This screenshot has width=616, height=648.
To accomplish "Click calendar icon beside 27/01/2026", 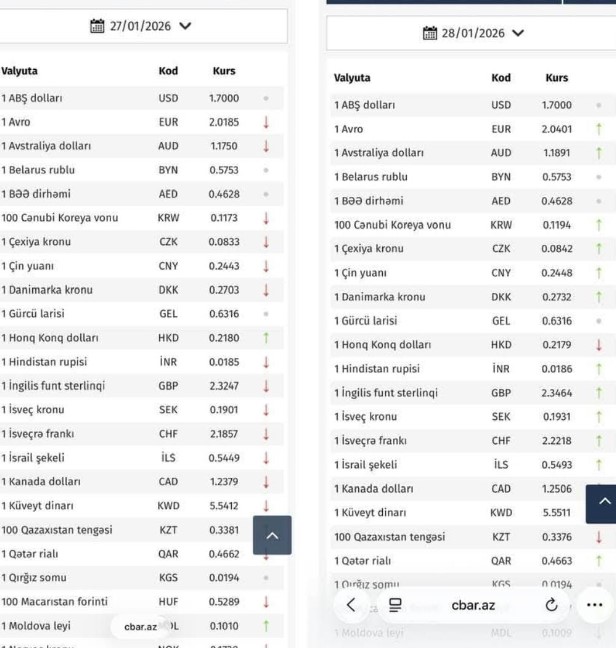I will (98, 26).
